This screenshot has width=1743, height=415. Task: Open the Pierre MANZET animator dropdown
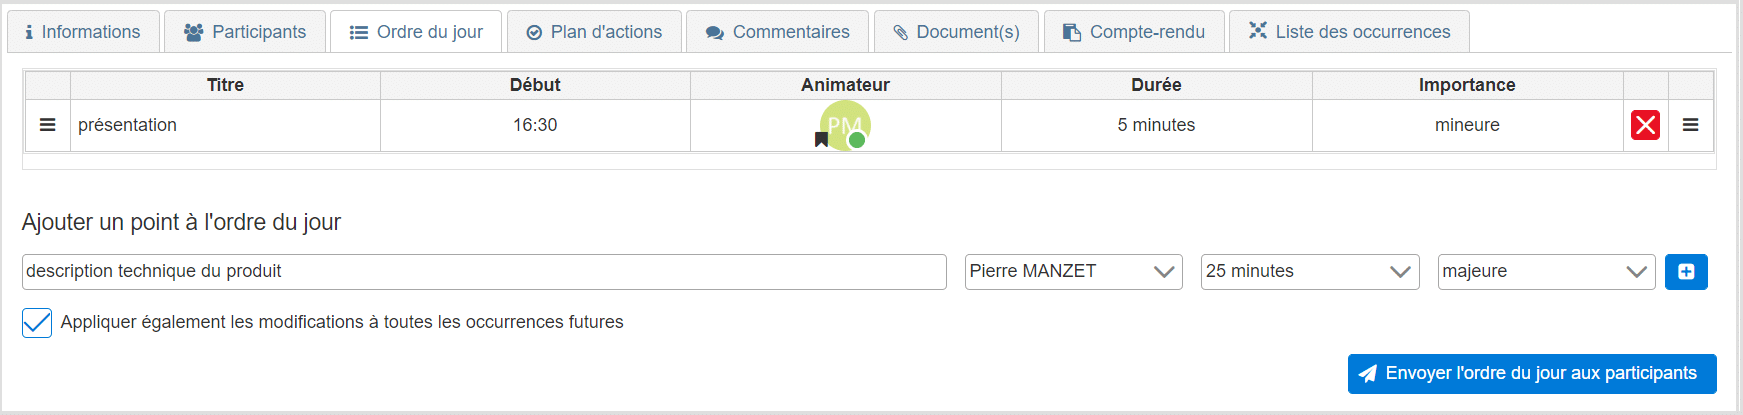click(1073, 272)
